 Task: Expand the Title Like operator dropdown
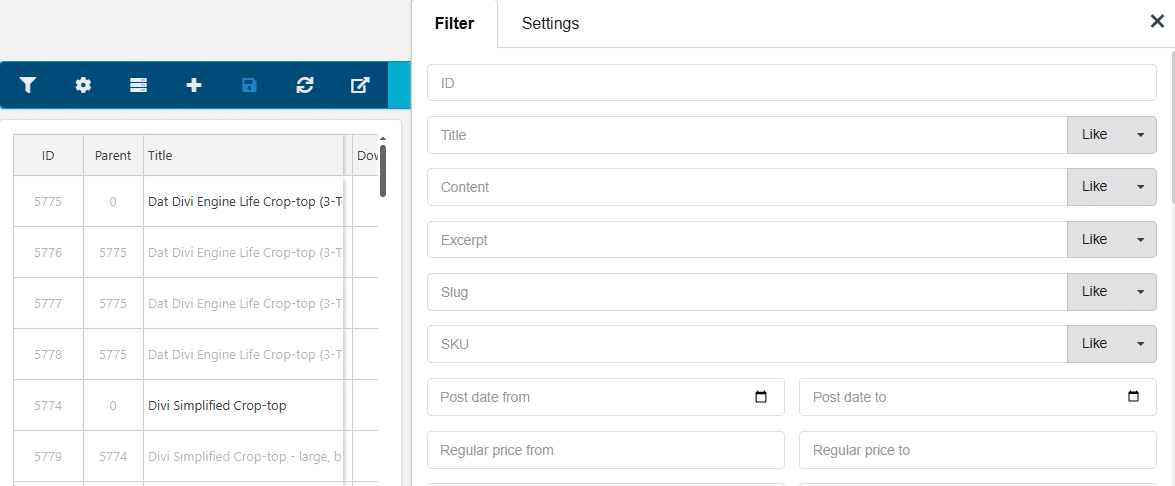click(1111, 135)
